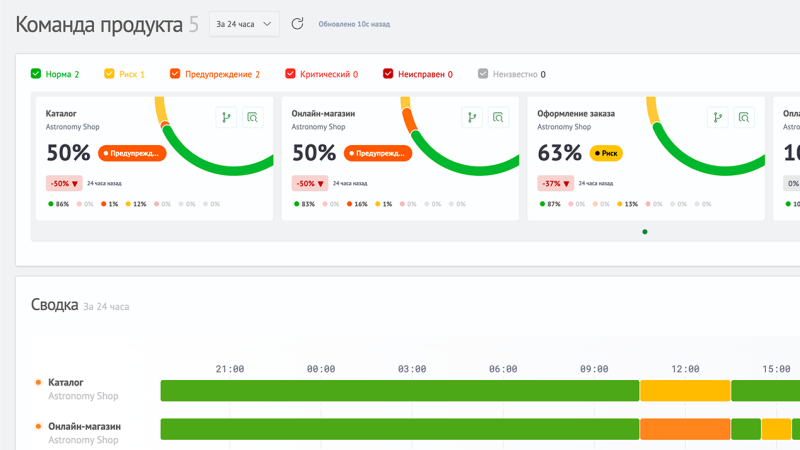Toggle the Норма status filter checkbox
Screen dimensions: 800x450
tap(36, 73)
